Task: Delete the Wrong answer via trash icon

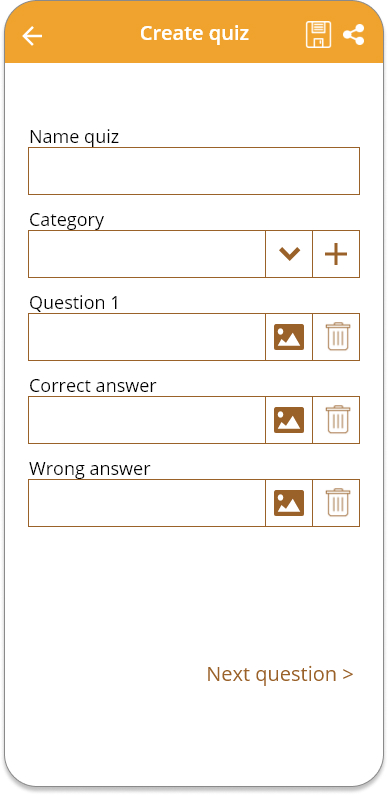Action: (336, 503)
